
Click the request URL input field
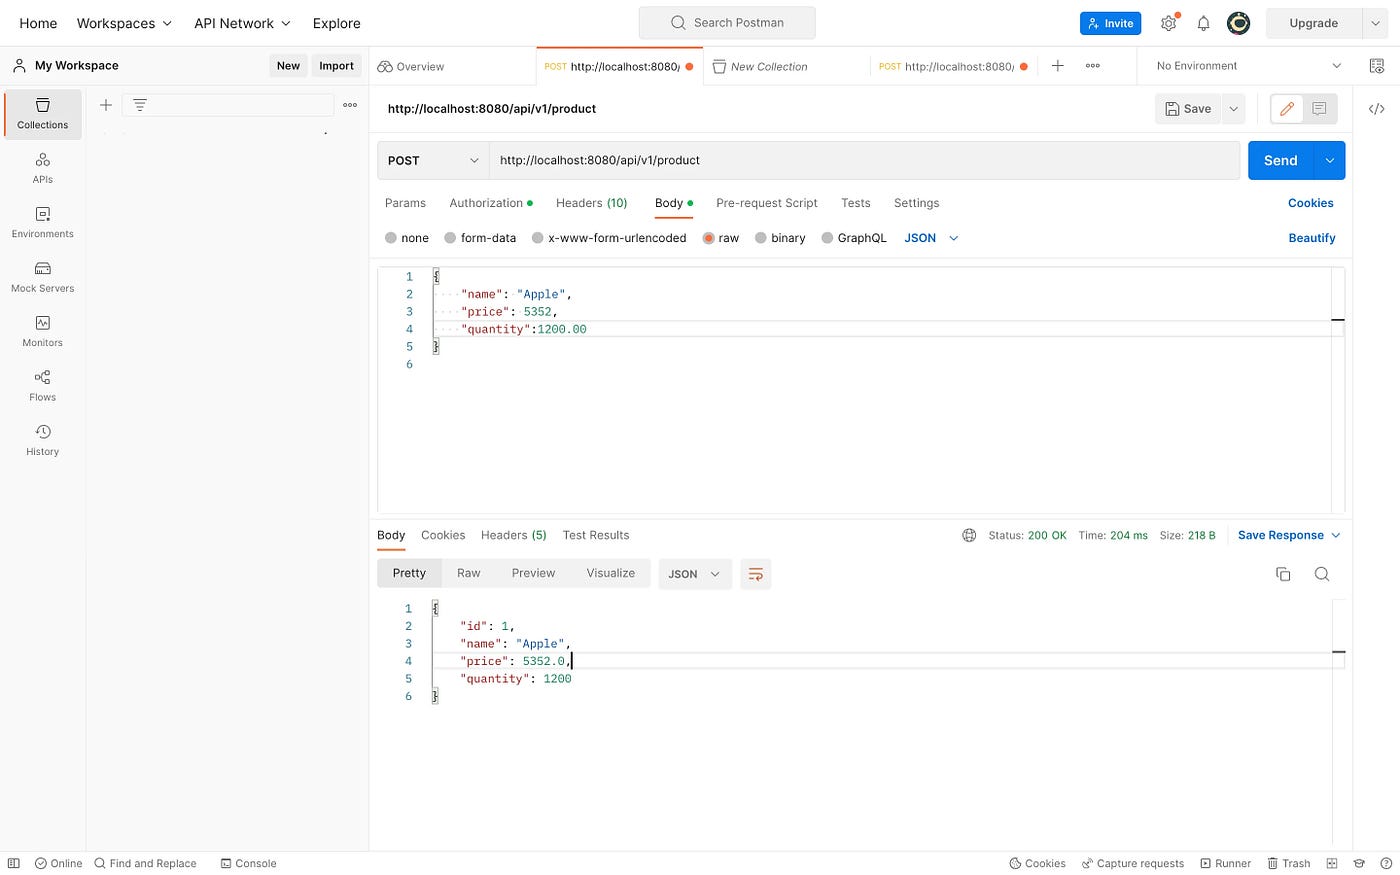point(864,160)
